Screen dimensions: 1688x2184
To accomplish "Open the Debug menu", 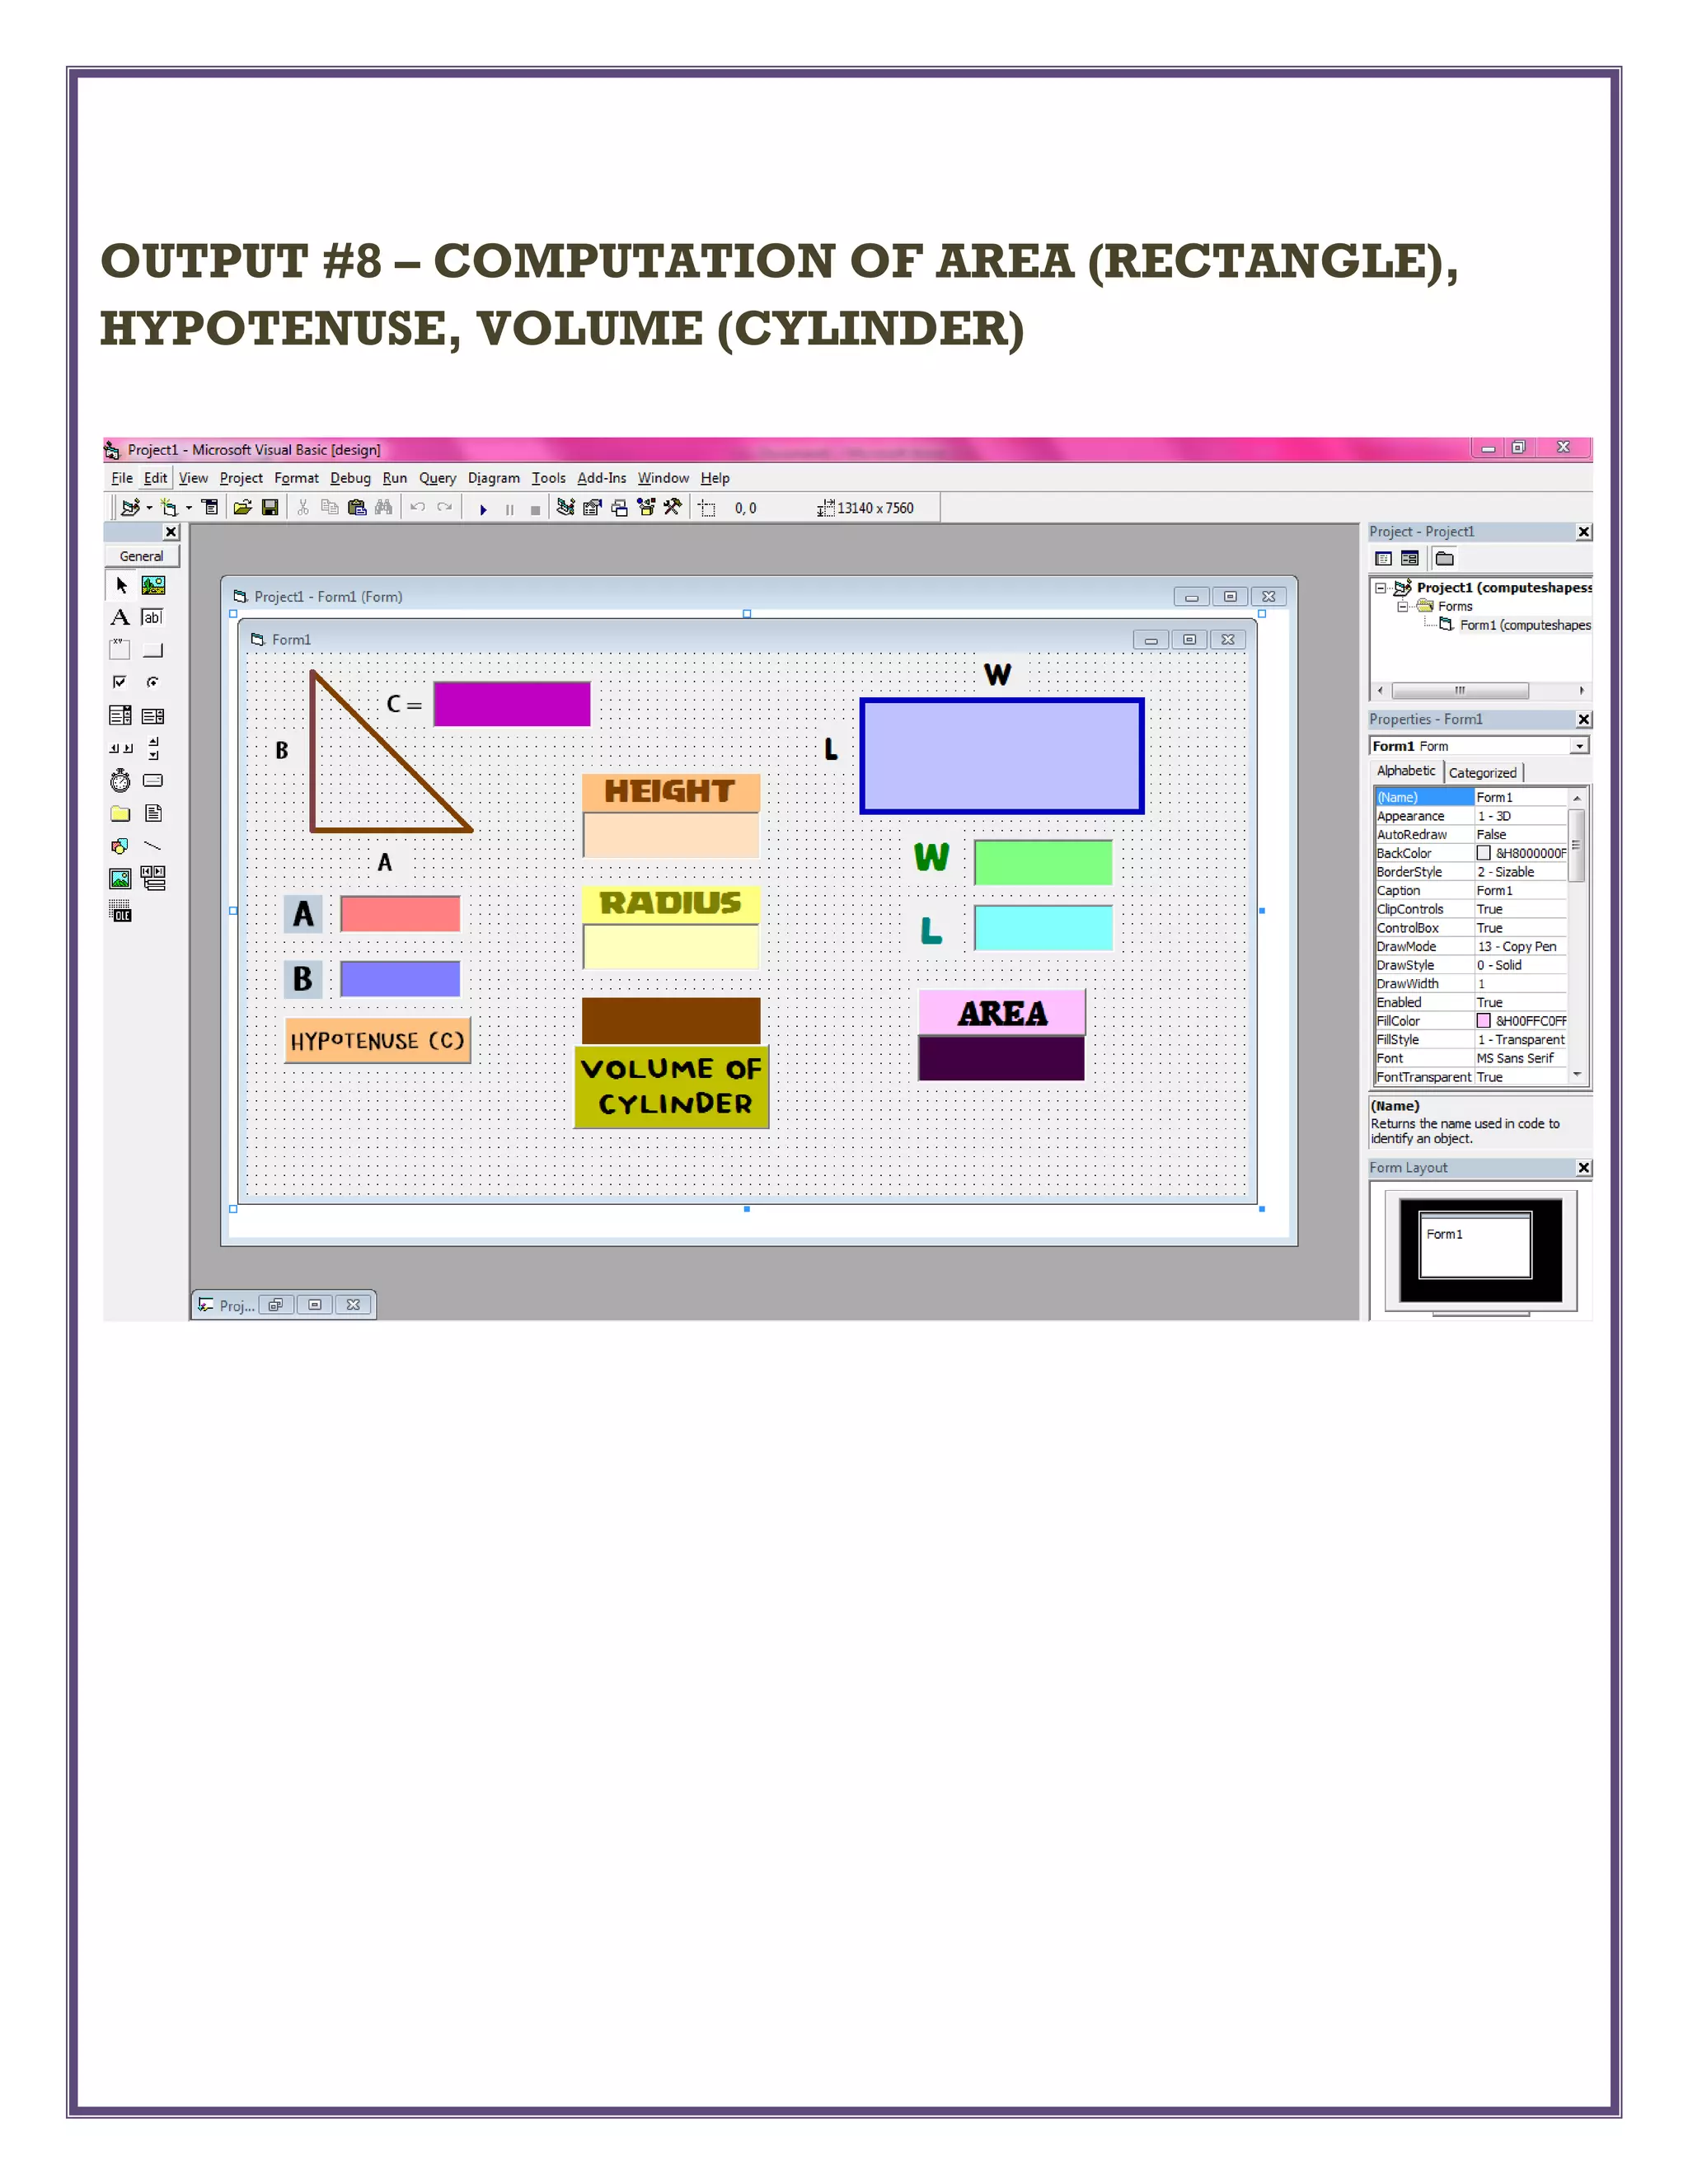I will pyautogui.click(x=350, y=478).
